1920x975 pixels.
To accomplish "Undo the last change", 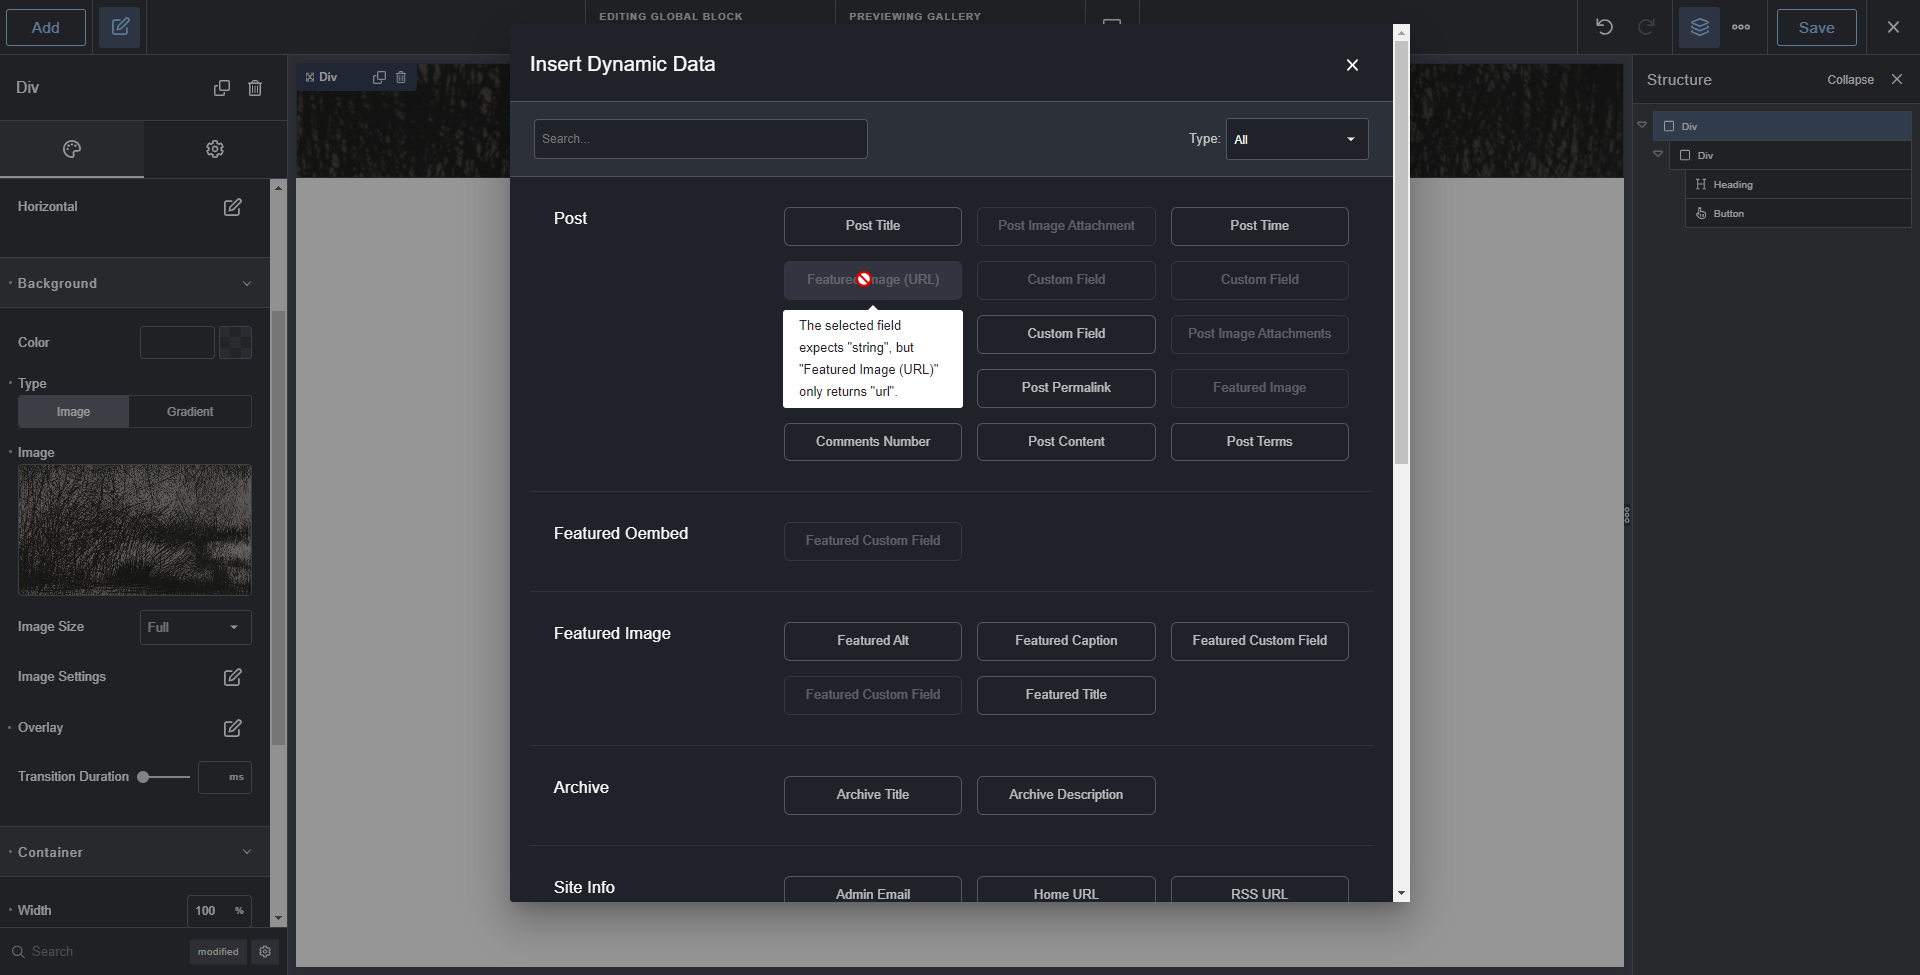I will pyautogui.click(x=1605, y=27).
